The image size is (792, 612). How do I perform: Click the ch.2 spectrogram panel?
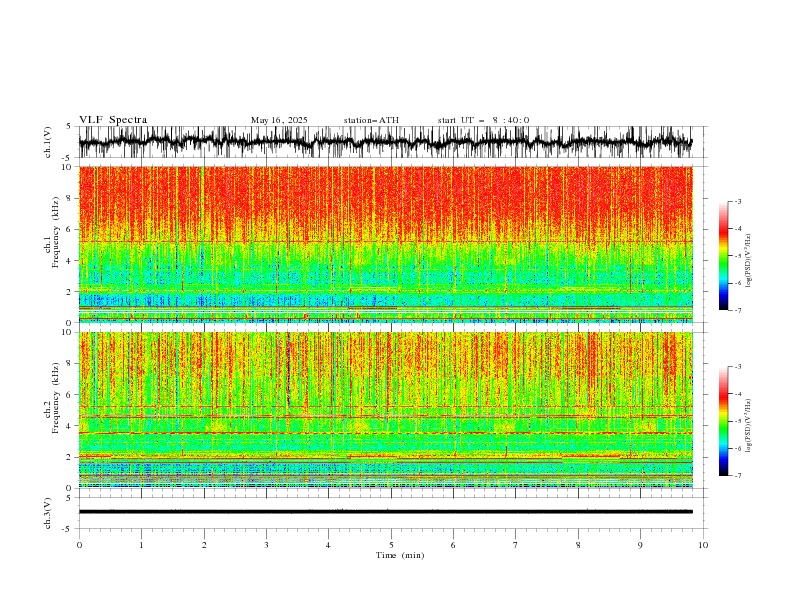[x=385, y=410]
